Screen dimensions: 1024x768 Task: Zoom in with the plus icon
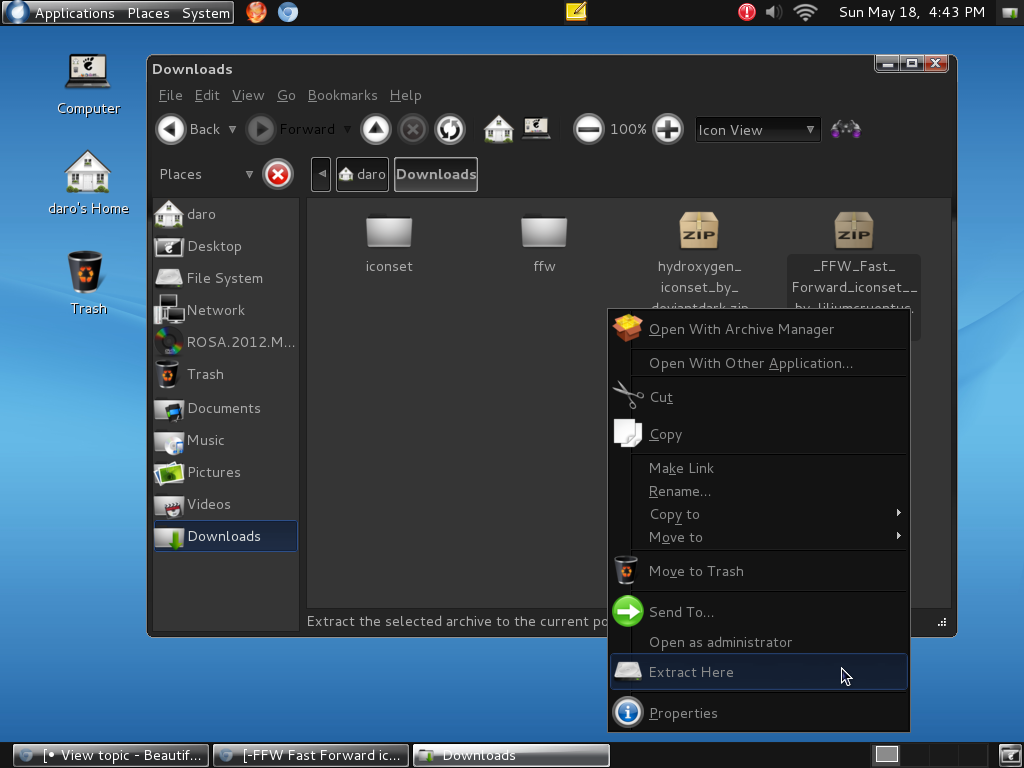[x=668, y=129]
